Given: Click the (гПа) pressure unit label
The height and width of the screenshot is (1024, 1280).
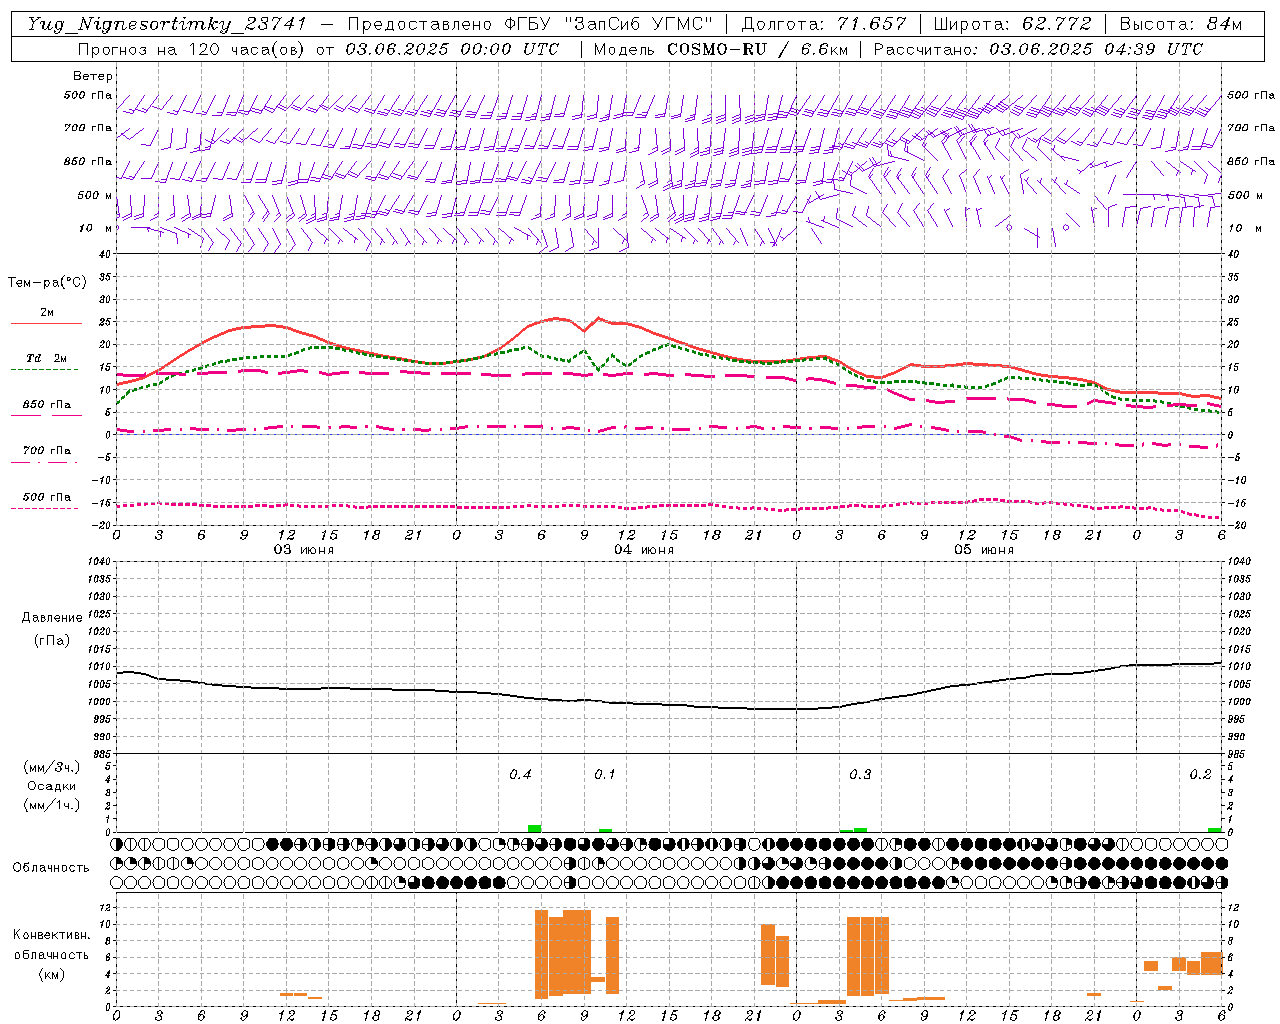Looking at the screenshot, I should pyautogui.click(x=52, y=641).
